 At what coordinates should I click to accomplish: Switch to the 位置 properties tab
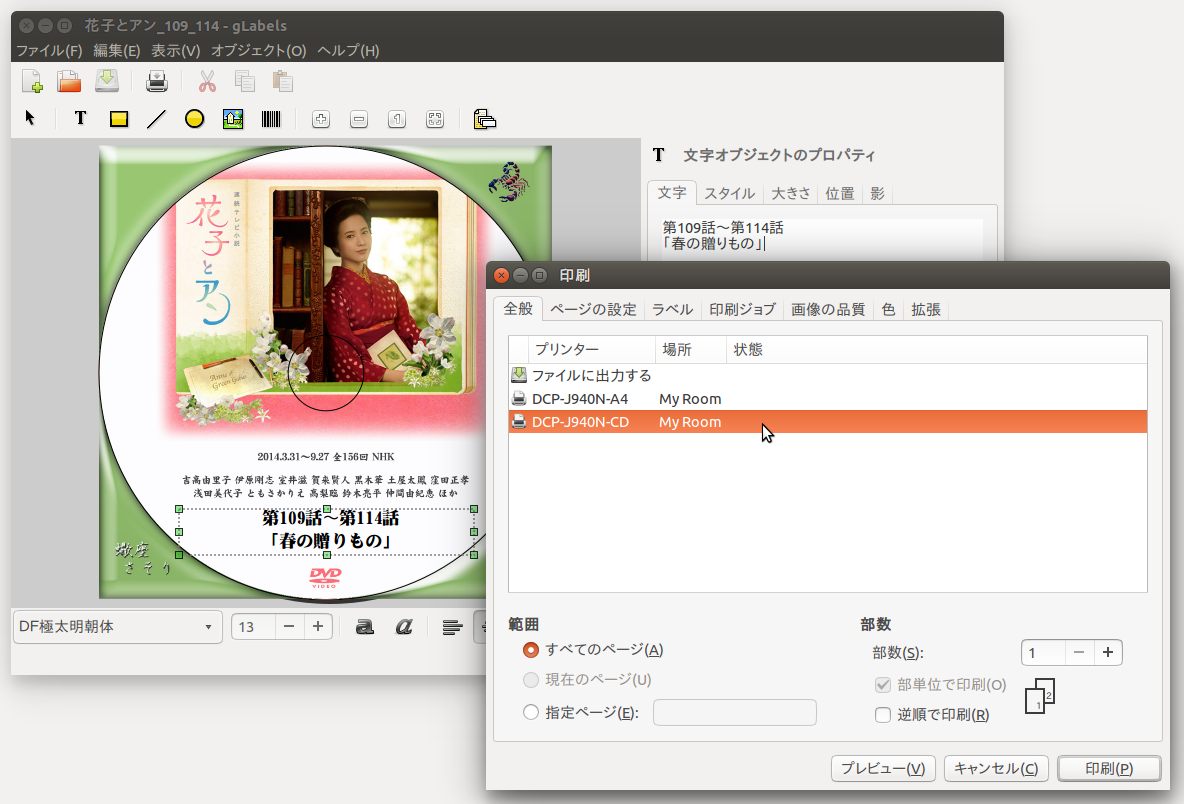(x=840, y=193)
